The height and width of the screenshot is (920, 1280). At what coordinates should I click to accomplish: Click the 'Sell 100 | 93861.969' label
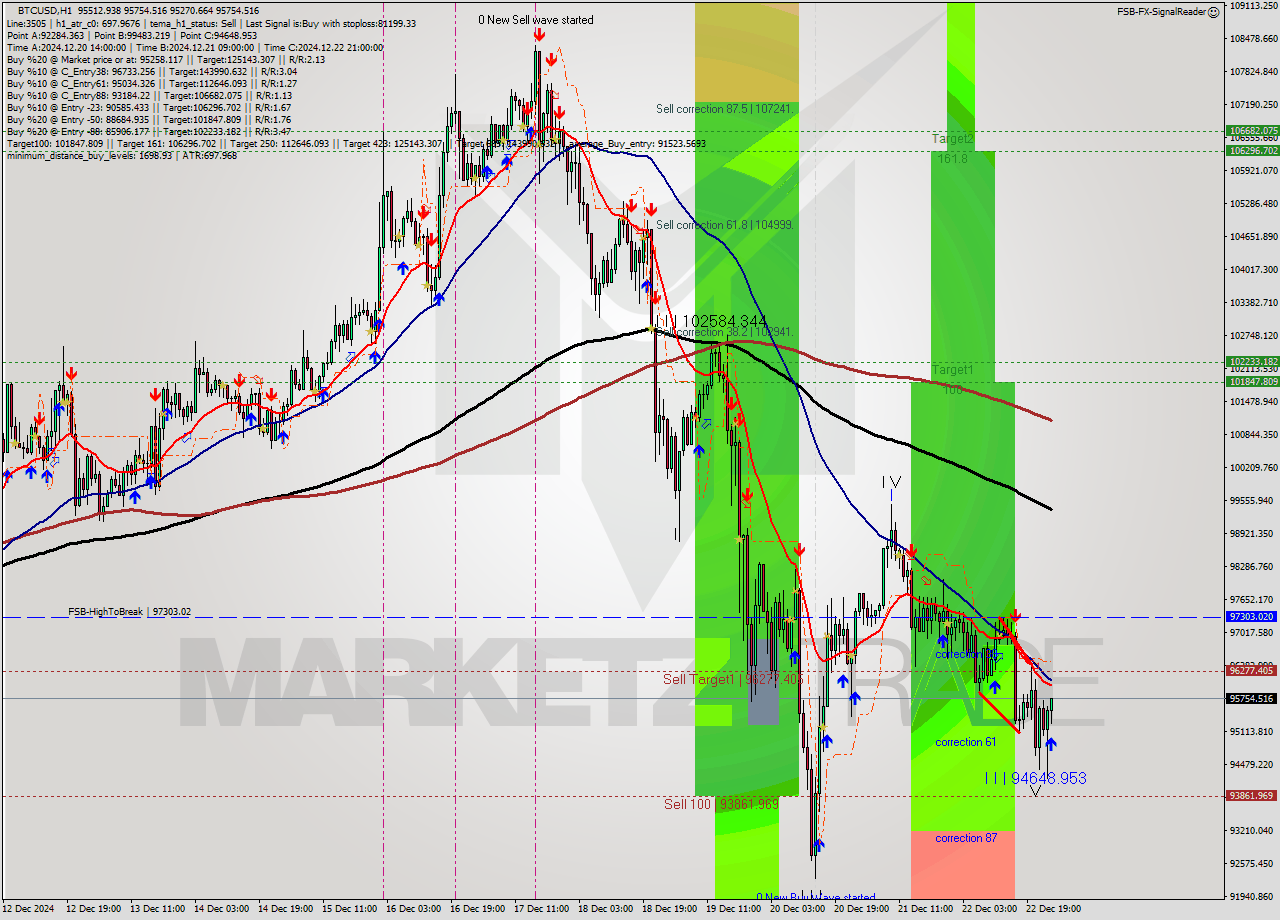pyautogui.click(x=721, y=804)
